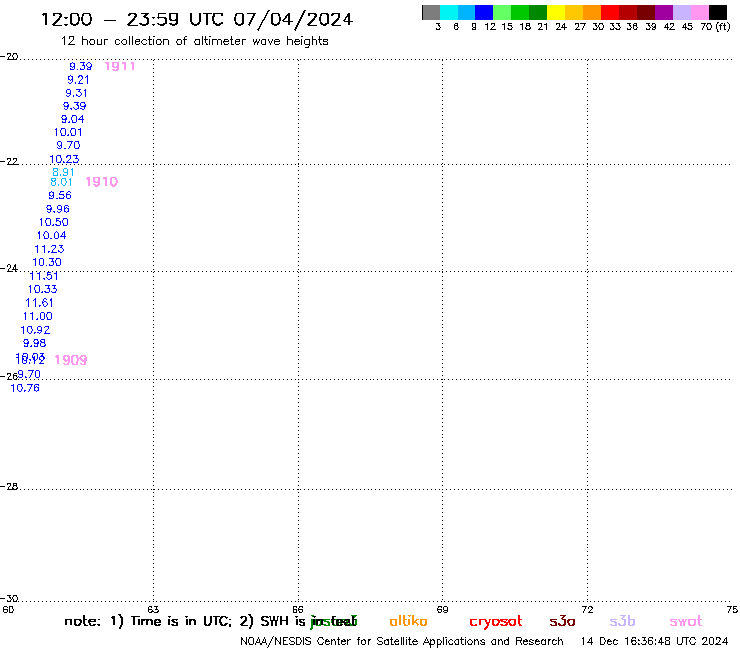The height and width of the screenshot is (650, 740).
Task: Click the latitude axis label -30
Action: (9, 599)
